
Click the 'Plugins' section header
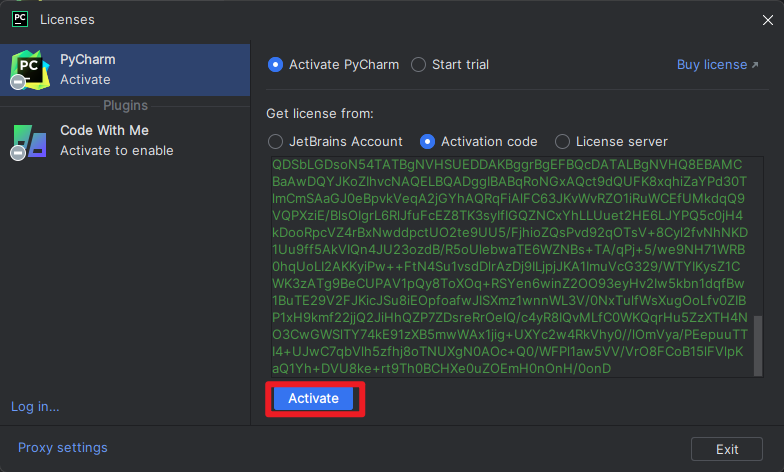[126, 106]
